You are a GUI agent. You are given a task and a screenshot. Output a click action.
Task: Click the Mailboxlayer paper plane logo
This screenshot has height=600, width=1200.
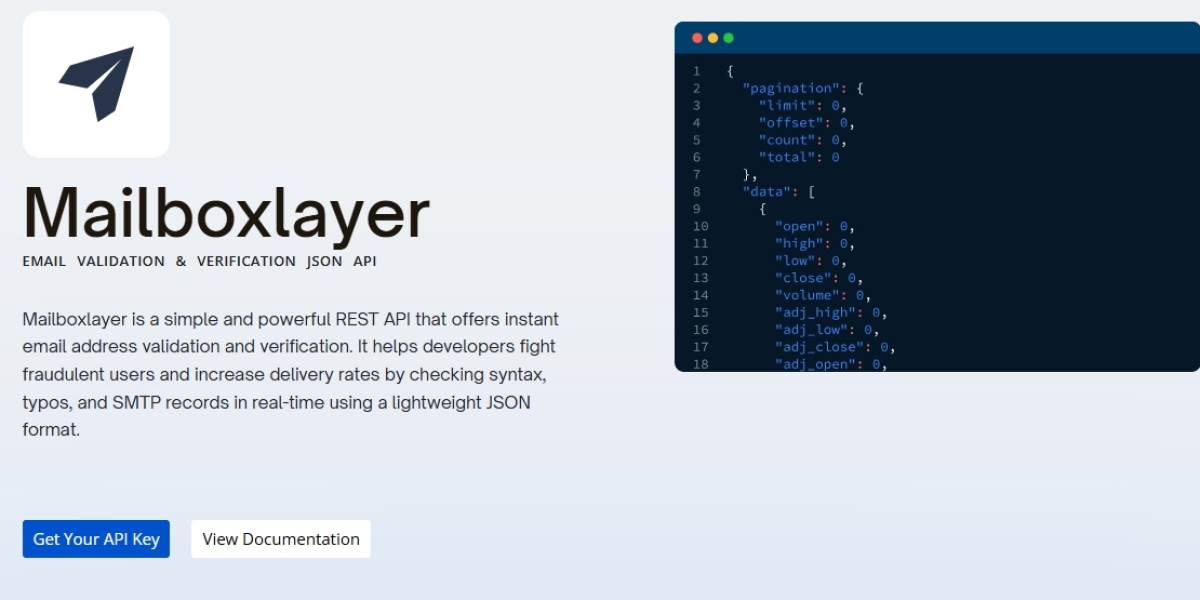pos(96,84)
